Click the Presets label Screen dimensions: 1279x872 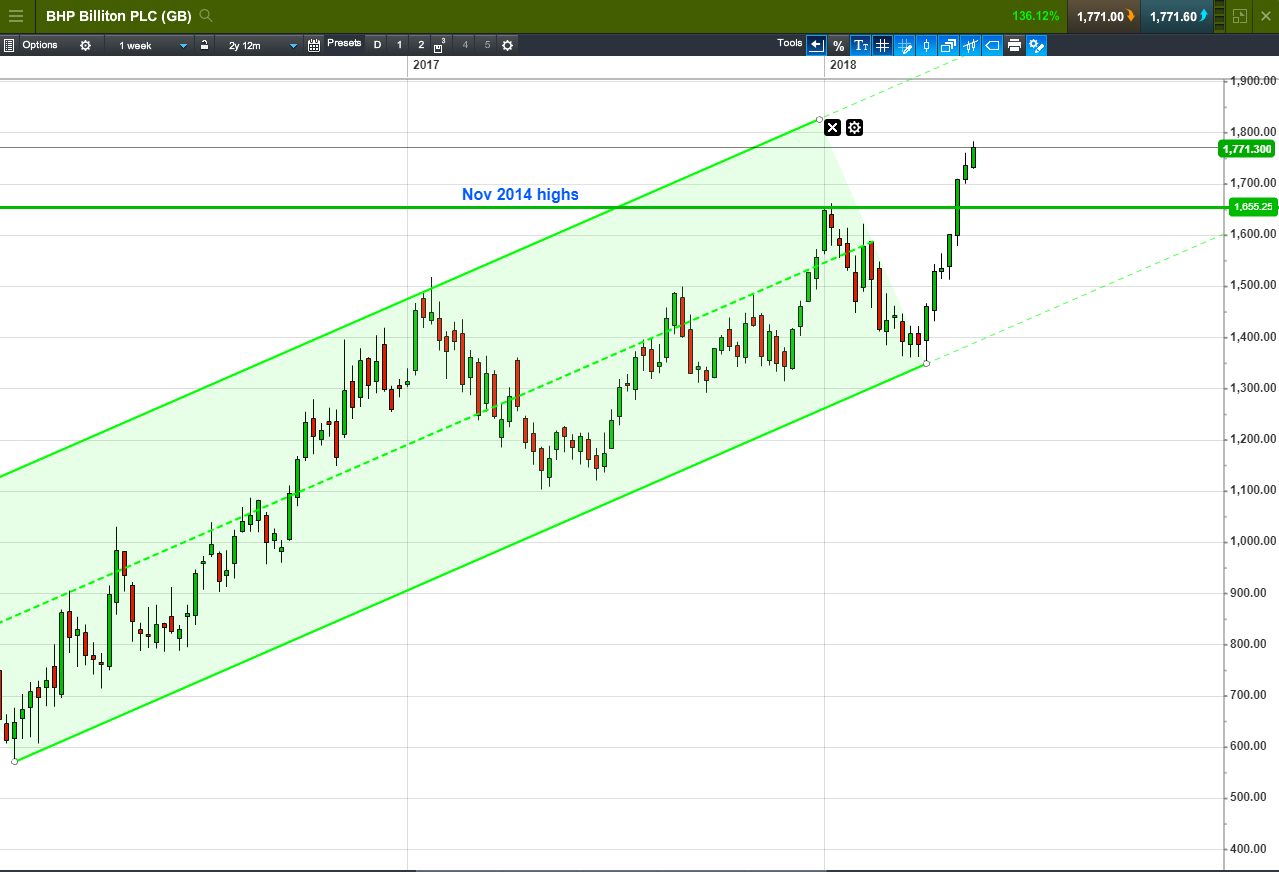(344, 44)
